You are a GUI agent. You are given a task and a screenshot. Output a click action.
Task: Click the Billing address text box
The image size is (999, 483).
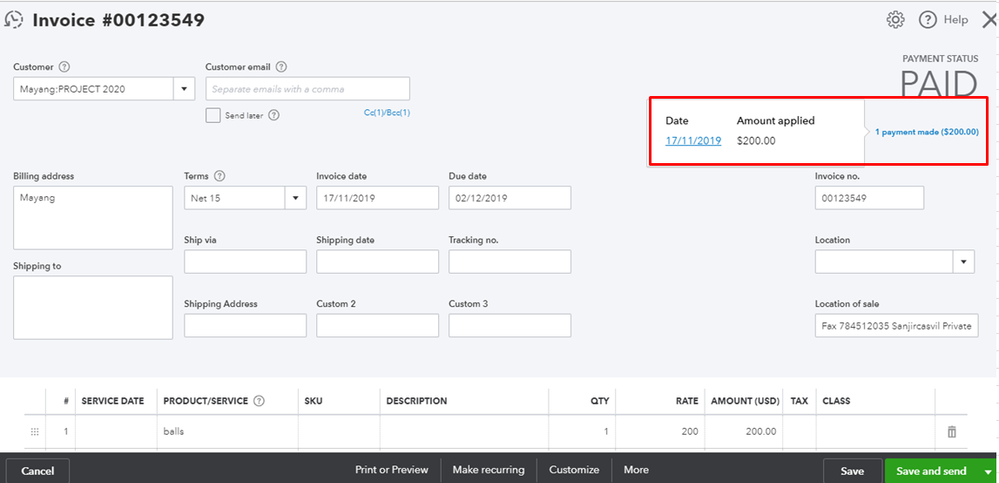[x=93, y=218]
